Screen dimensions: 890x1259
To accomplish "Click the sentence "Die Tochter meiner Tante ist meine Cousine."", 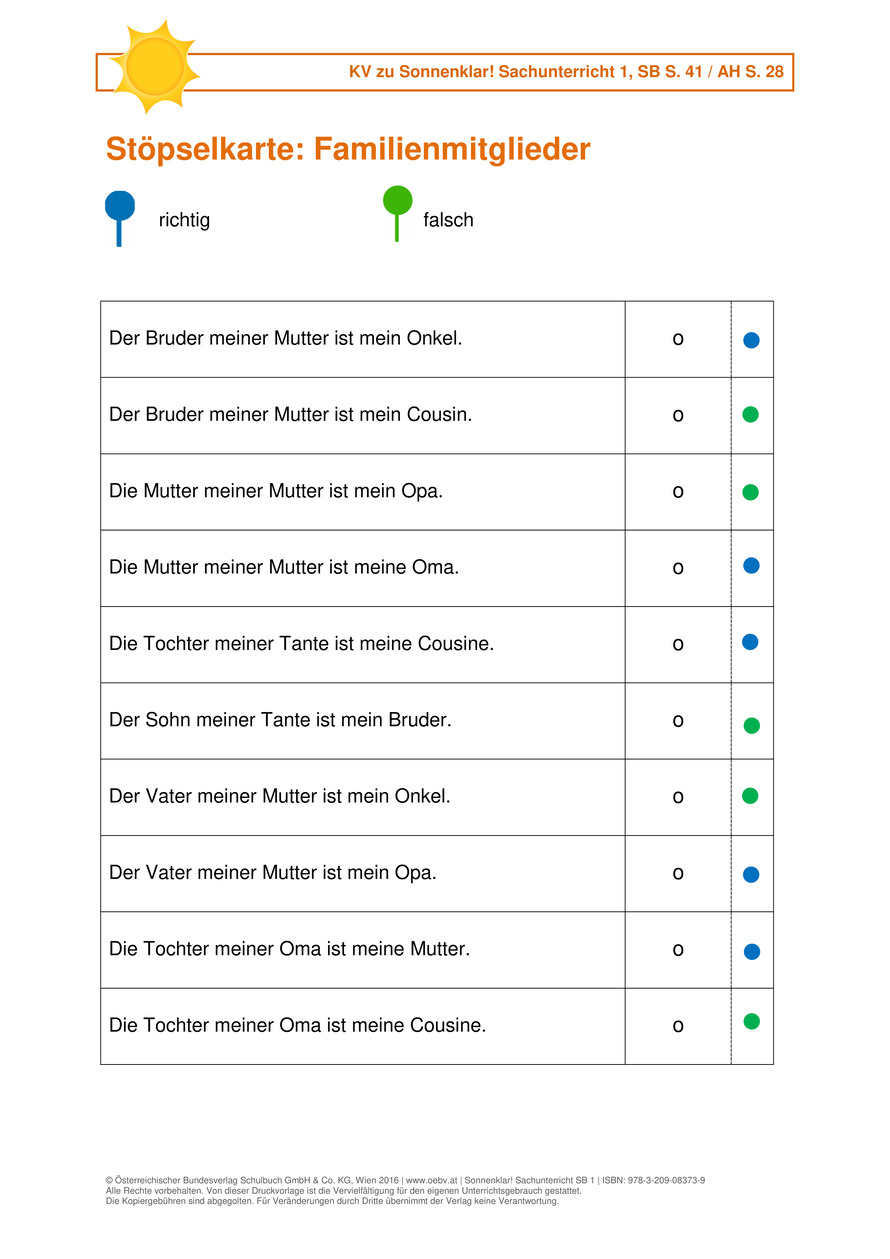I will click(x=301, y=644).
